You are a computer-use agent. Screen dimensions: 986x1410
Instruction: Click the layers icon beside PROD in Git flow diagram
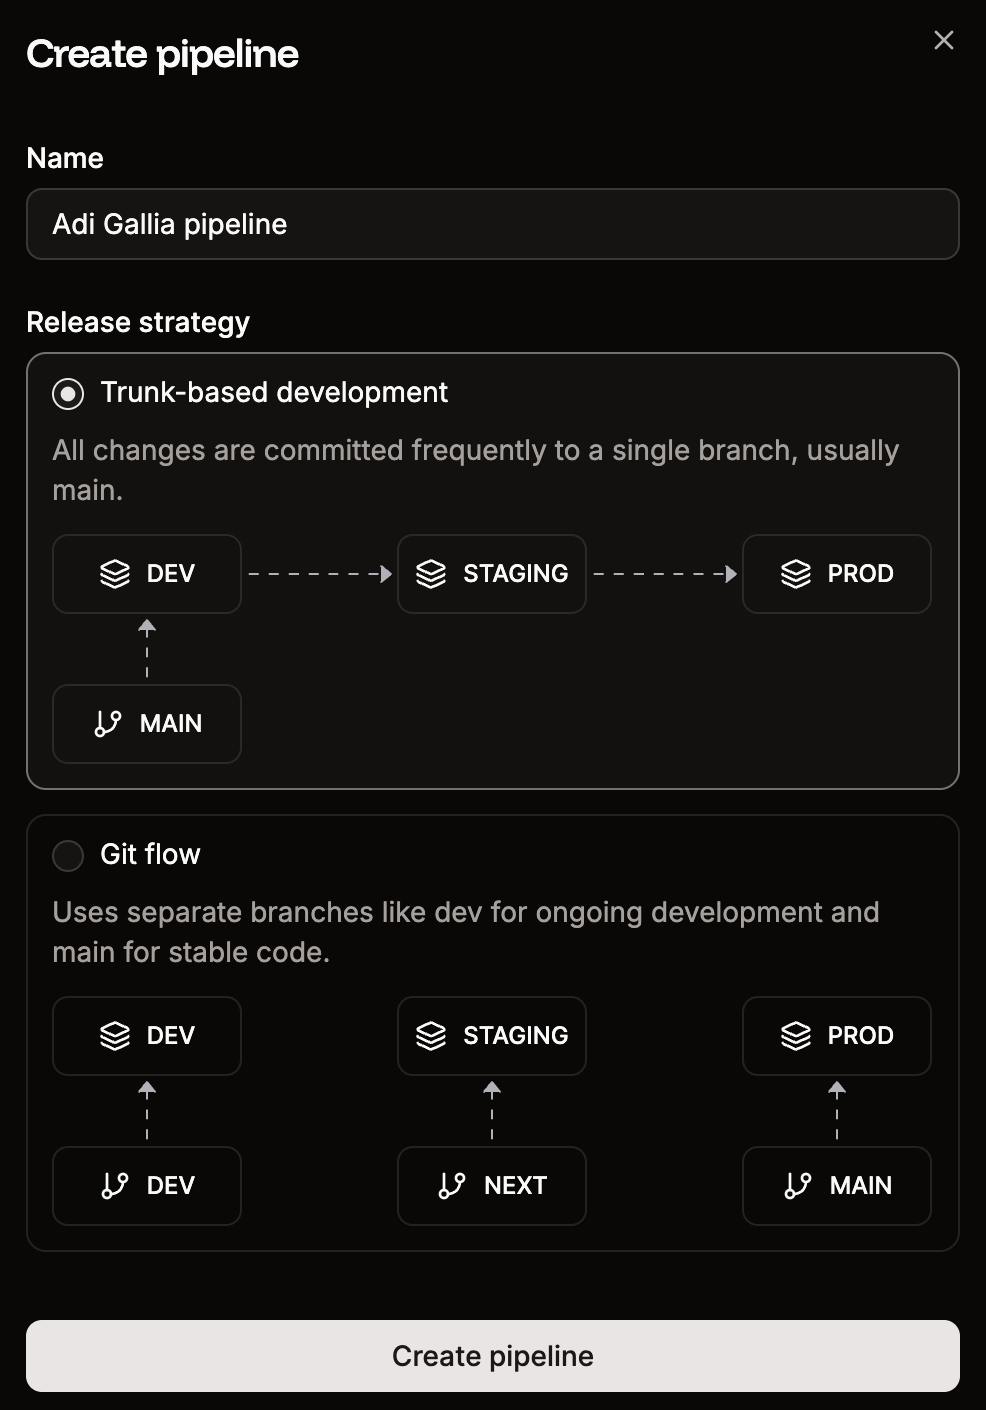(797, 1035)
